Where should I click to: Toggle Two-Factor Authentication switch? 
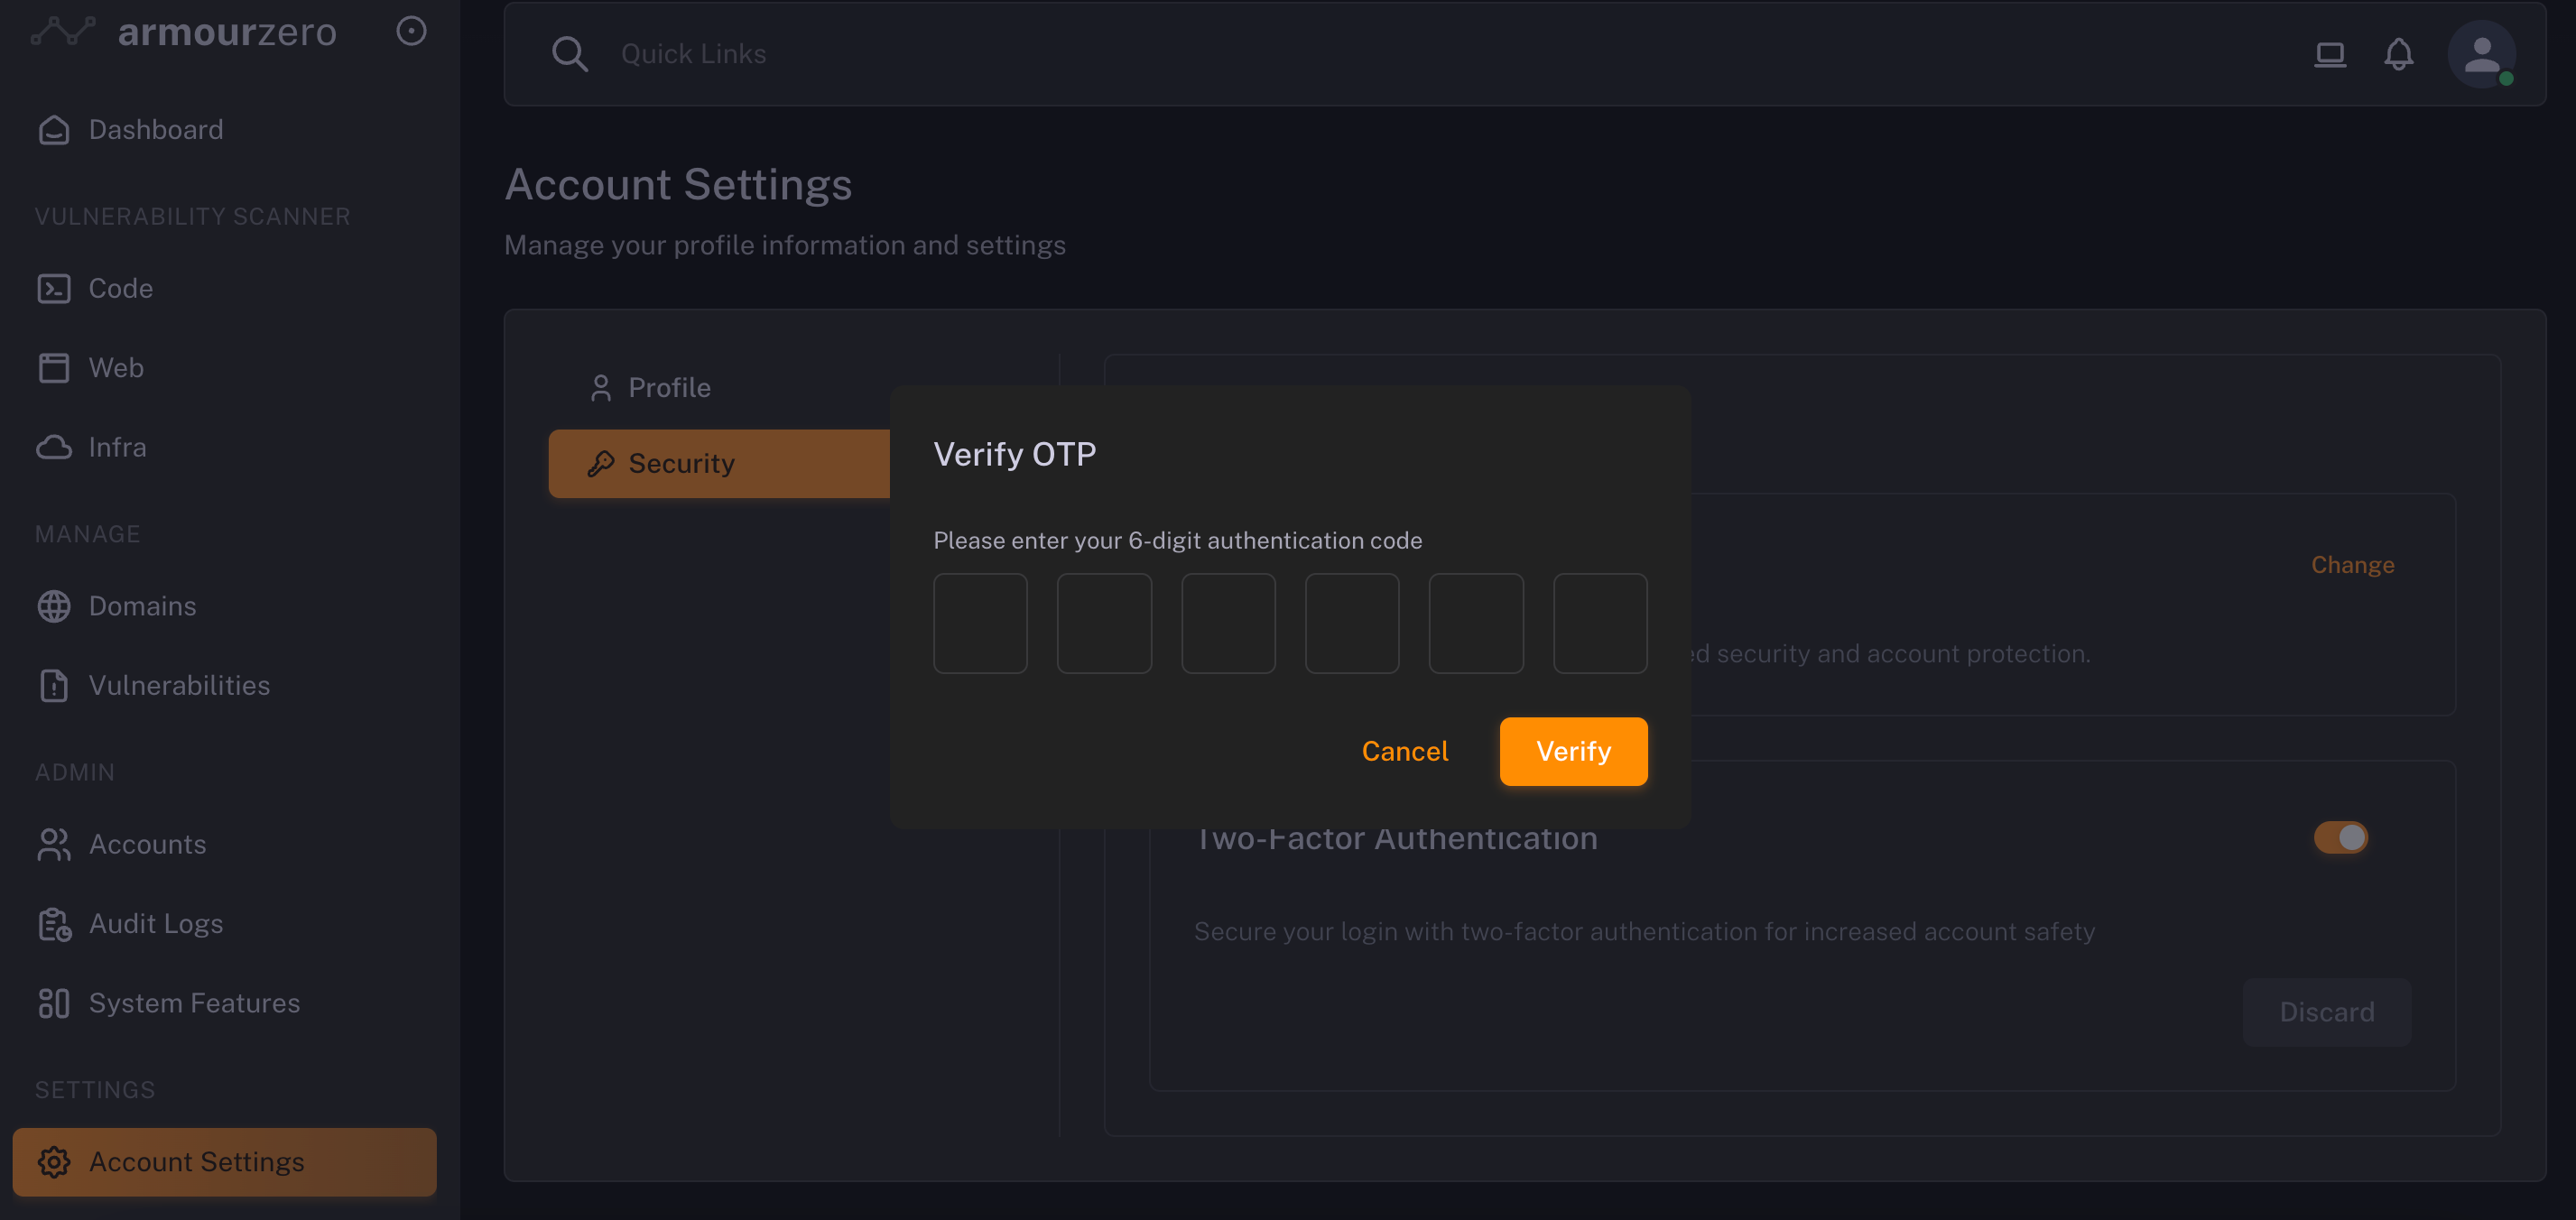pyautogui.click(x=2340, y=837)
